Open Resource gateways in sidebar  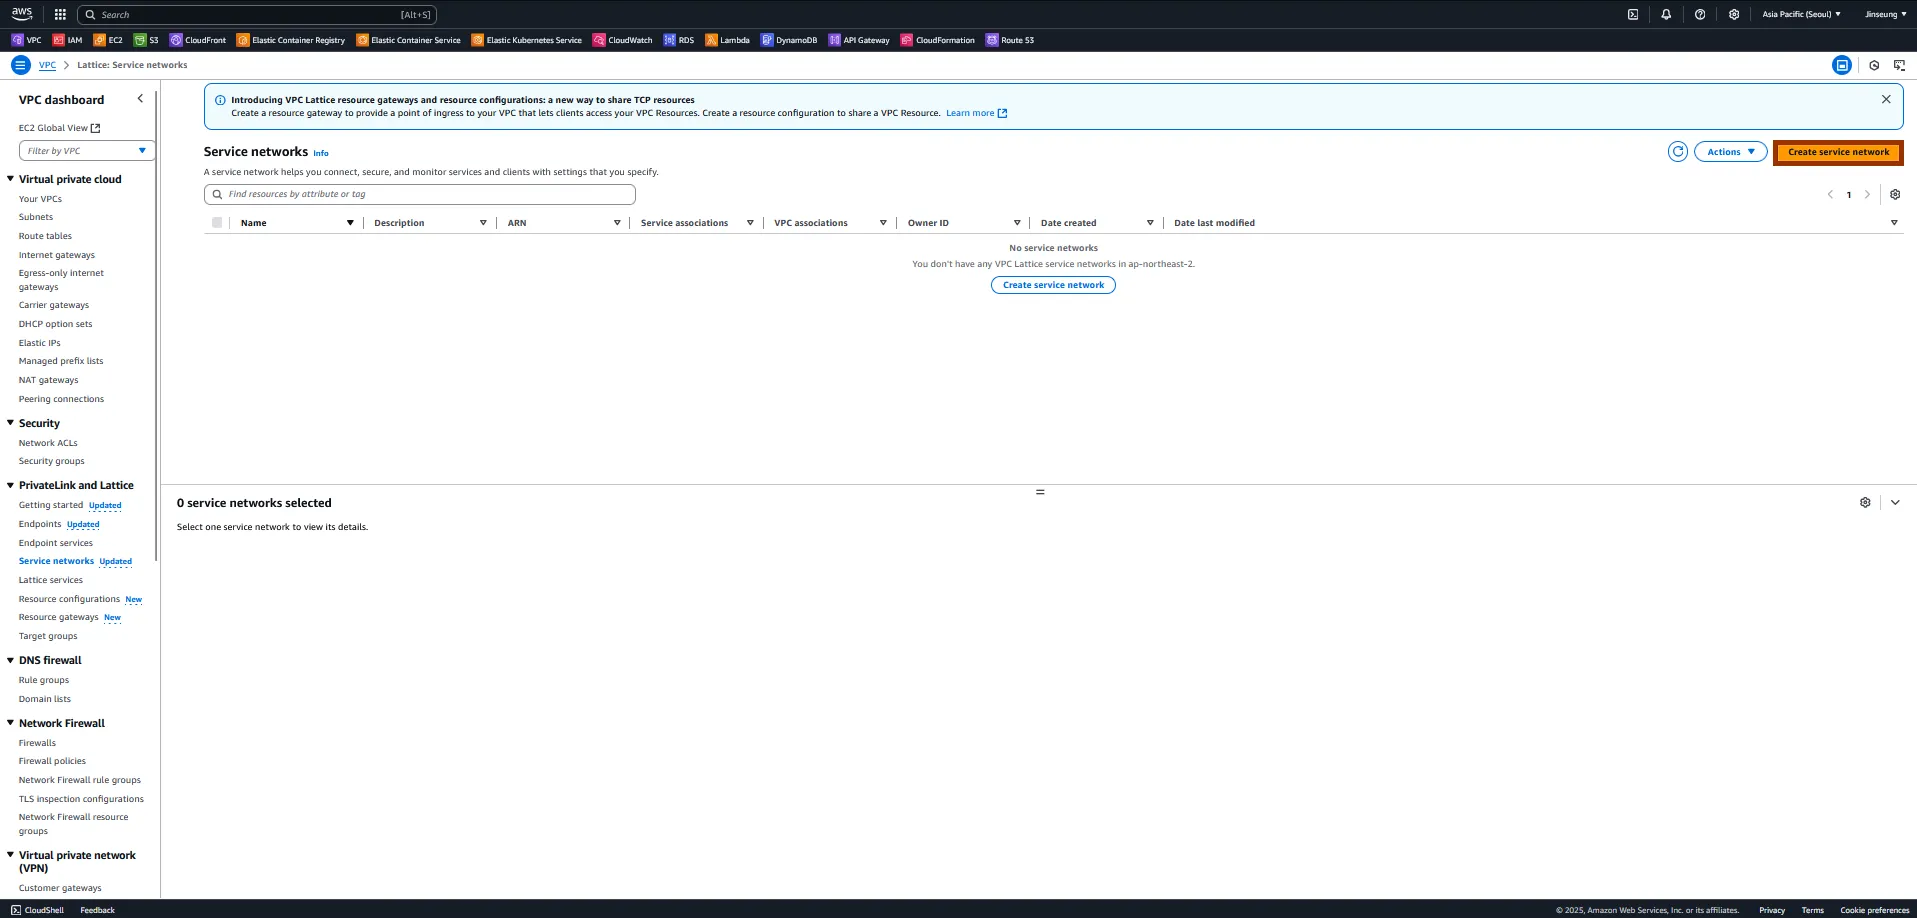tap(59, 617)
